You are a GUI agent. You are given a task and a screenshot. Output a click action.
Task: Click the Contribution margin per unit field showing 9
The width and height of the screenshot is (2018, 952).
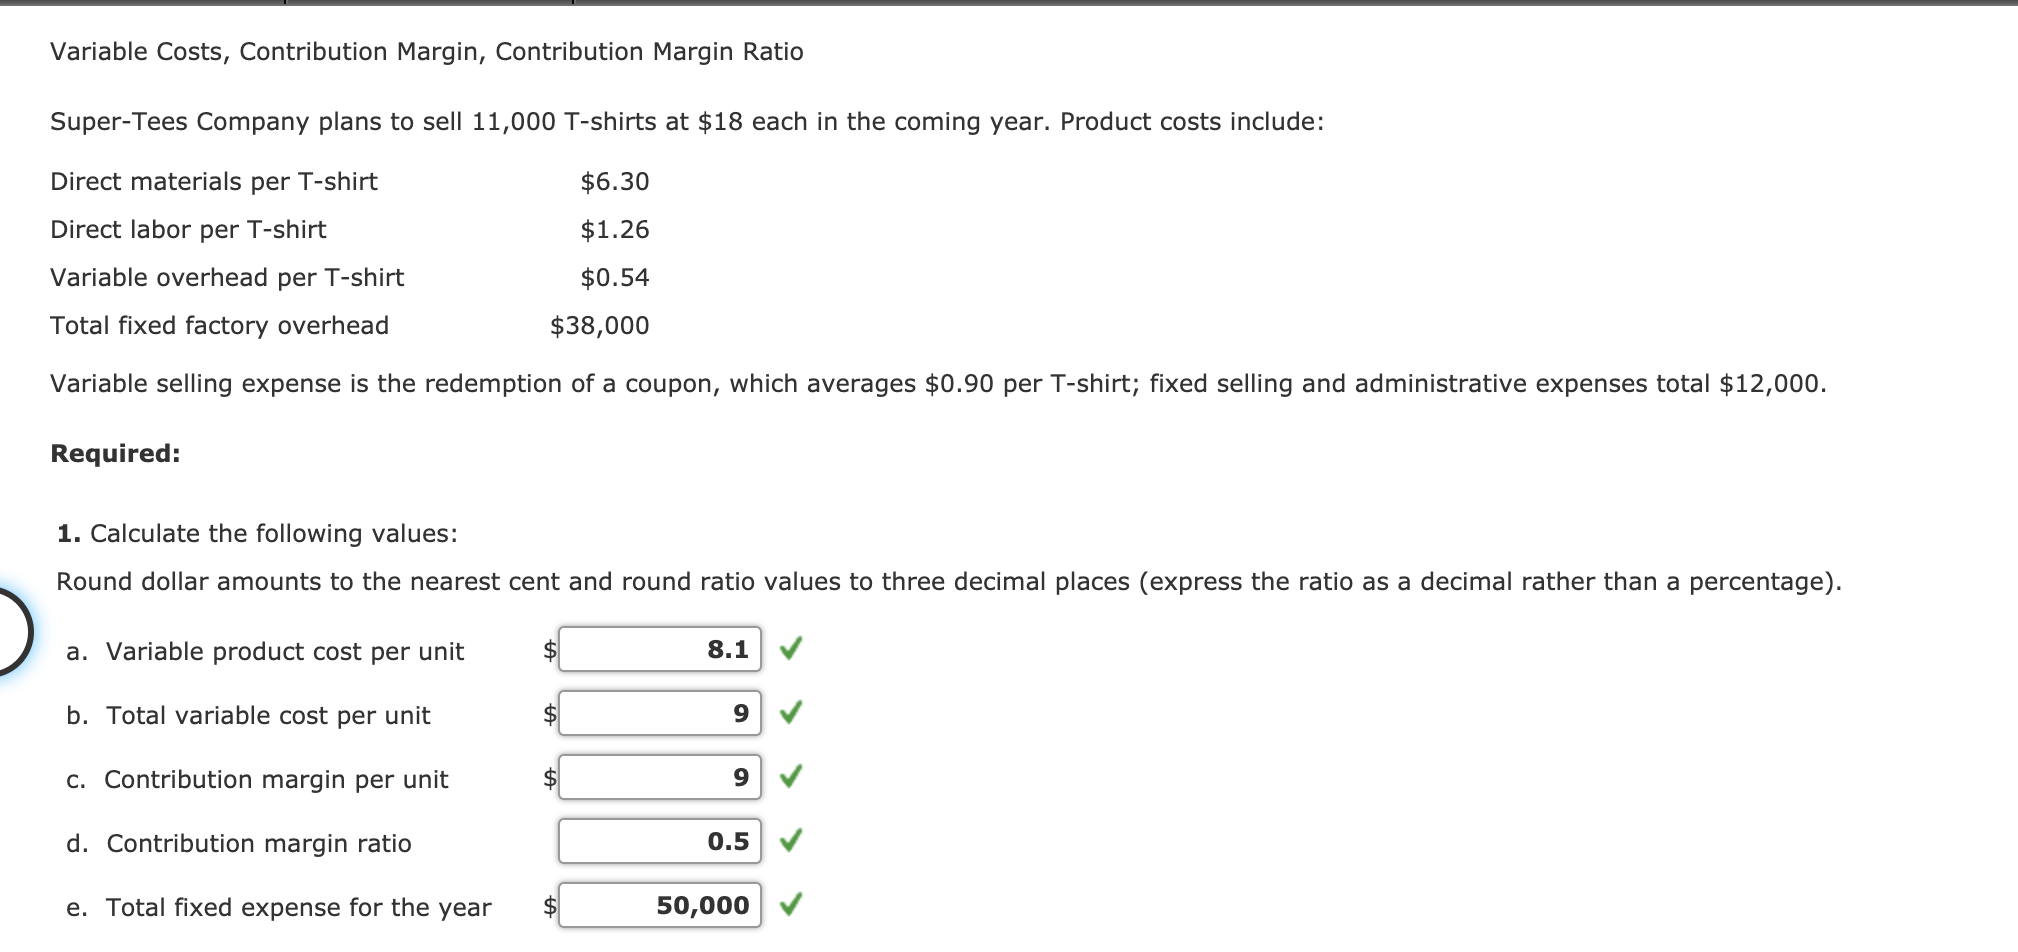point(660,778)
